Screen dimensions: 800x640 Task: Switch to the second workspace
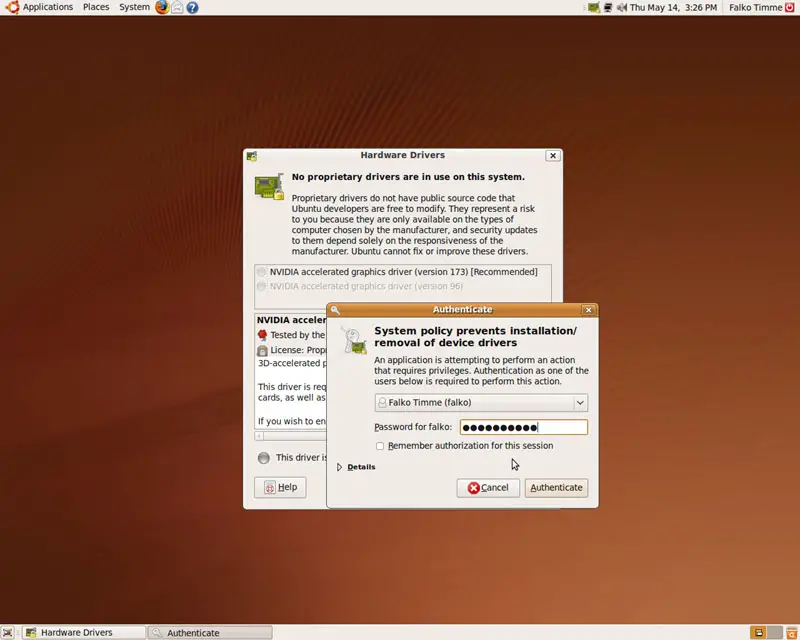point(774,633)
